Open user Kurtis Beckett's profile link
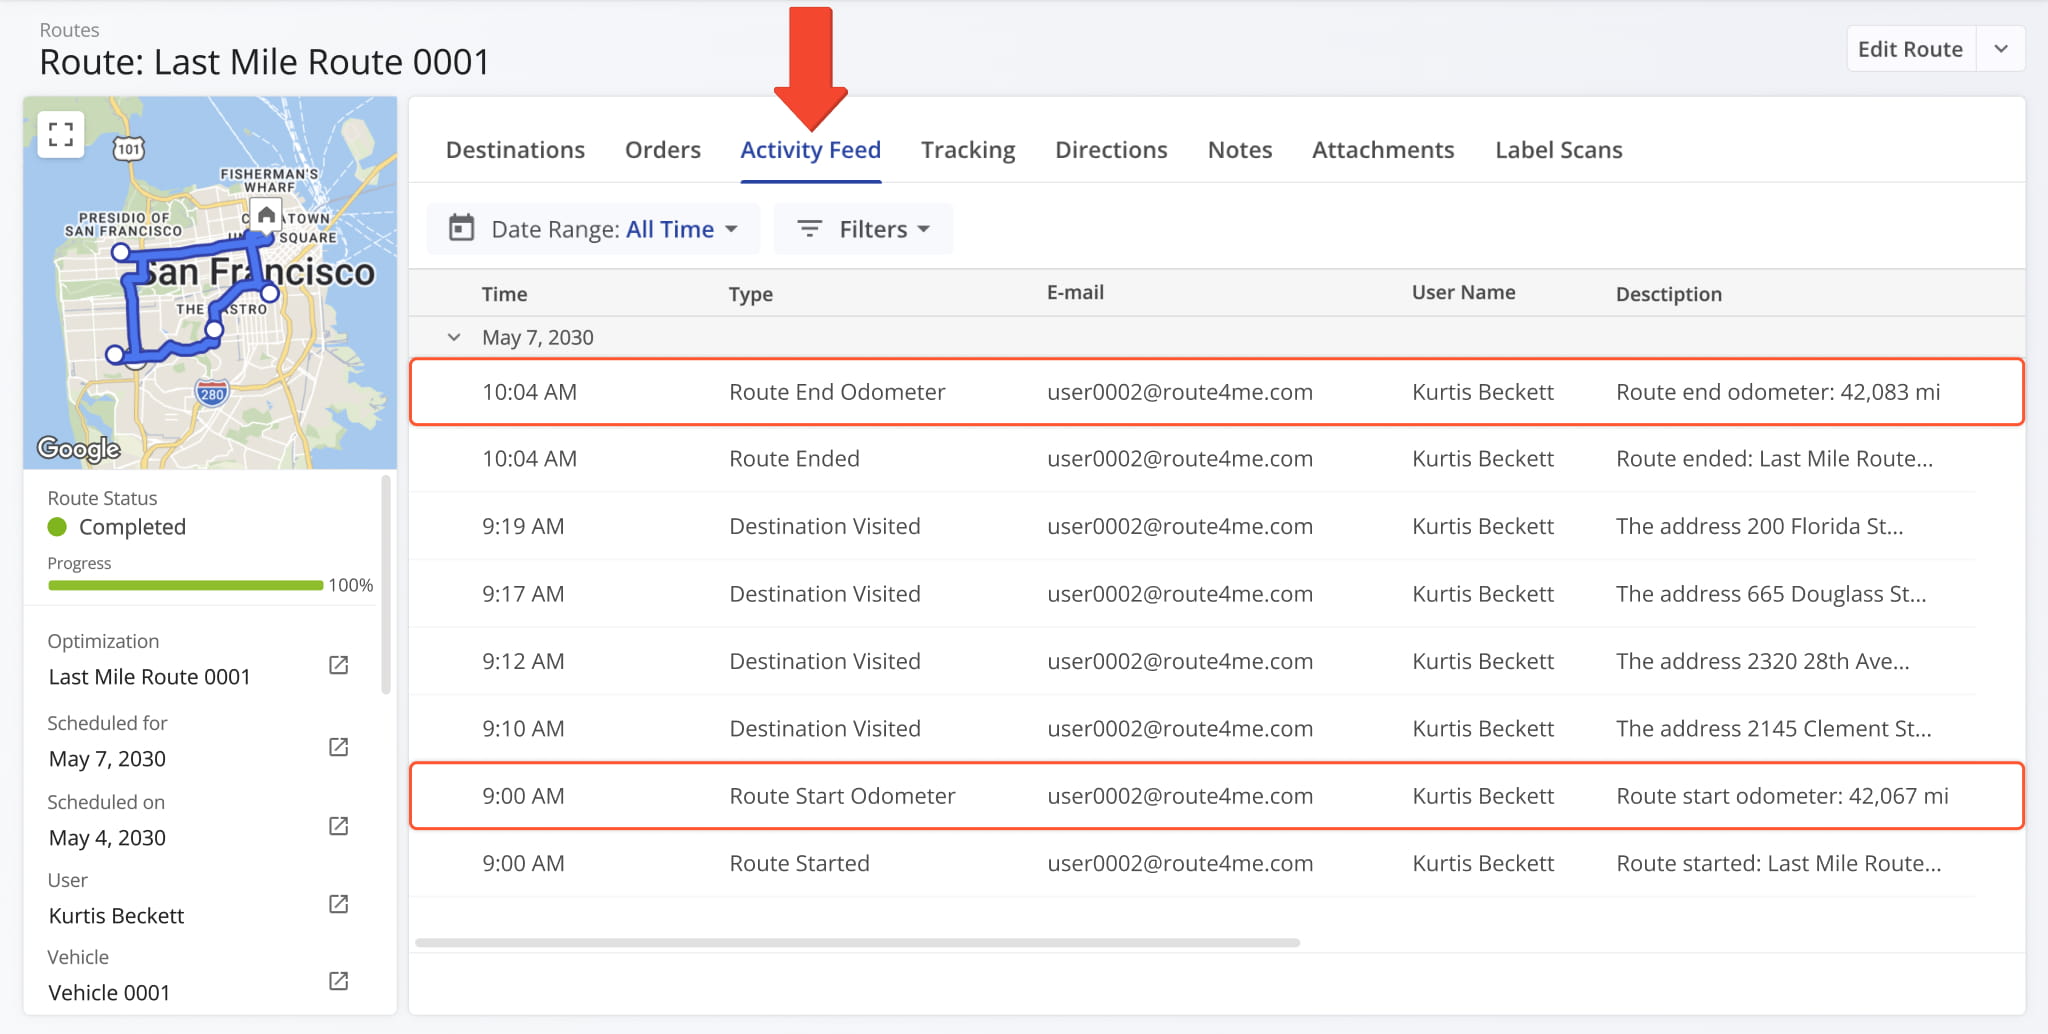 tap(338, 904)
